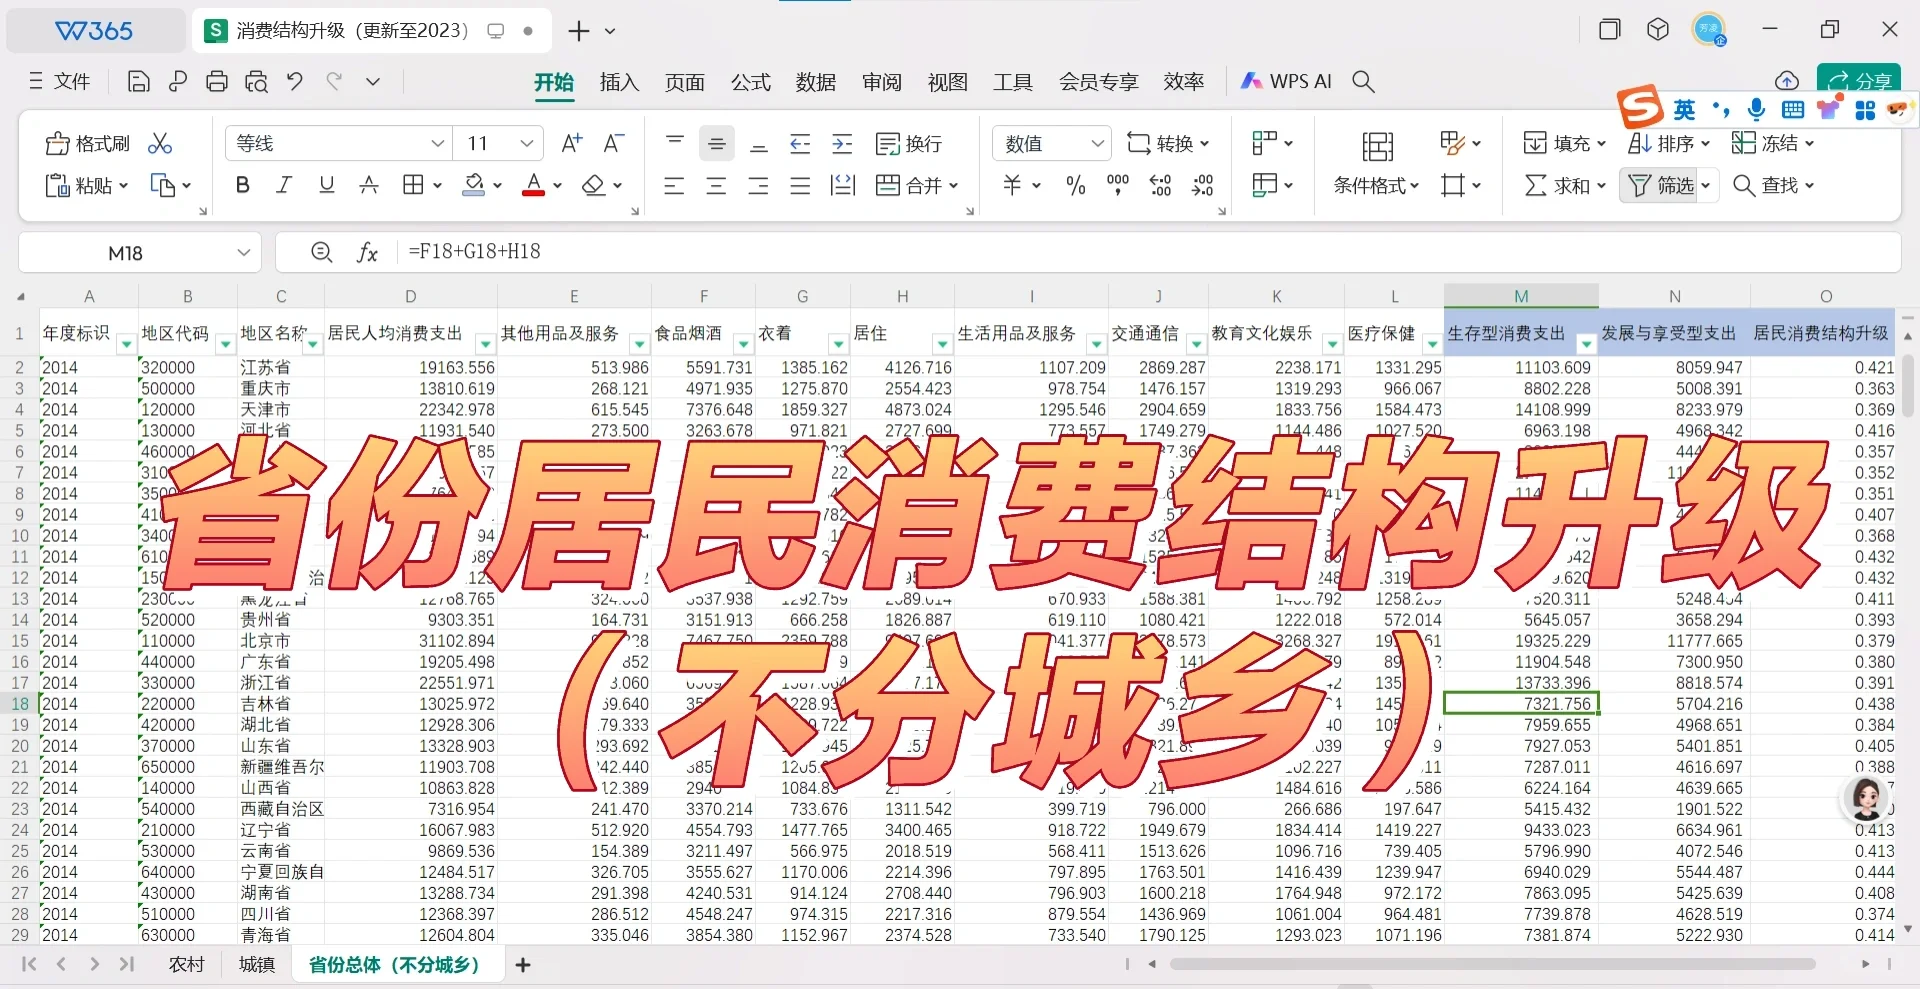1920x989 pixels.
Task: Click the Print icon
Action: (x=217, y=82)
